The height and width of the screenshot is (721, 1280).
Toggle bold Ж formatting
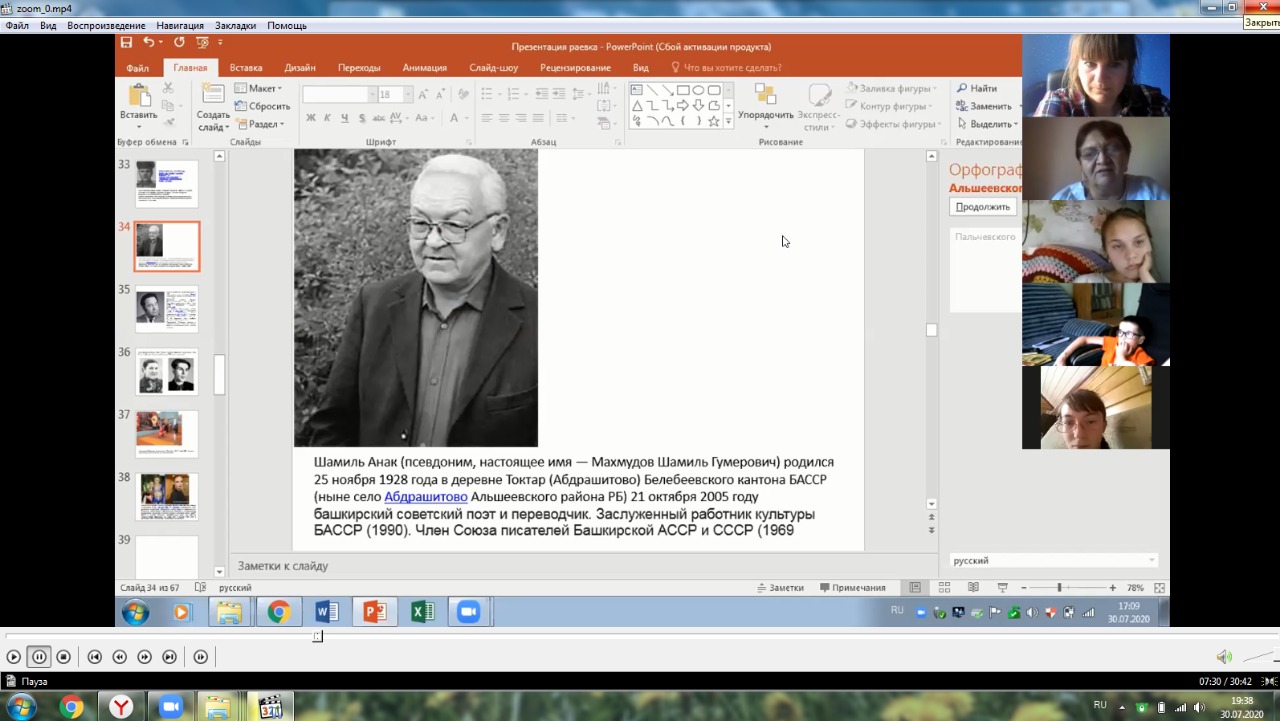coord(311,118)
